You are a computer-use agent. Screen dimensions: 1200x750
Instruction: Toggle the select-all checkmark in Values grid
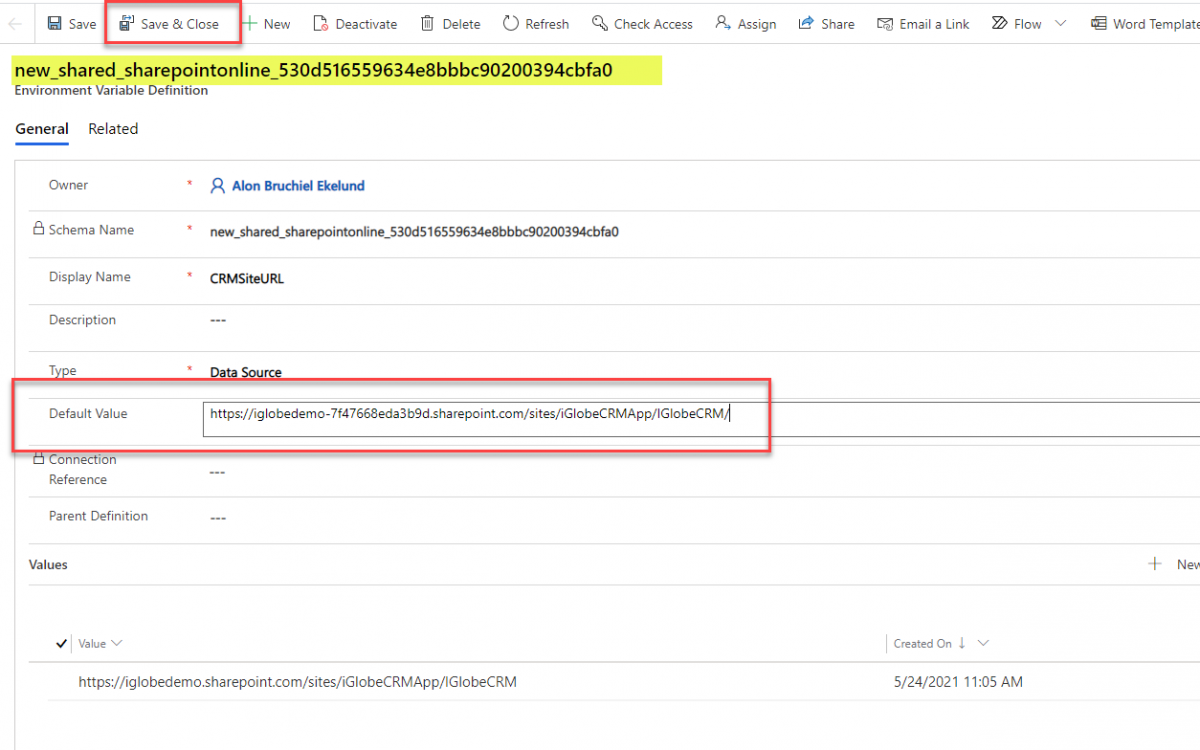click(x=63, y=644)
